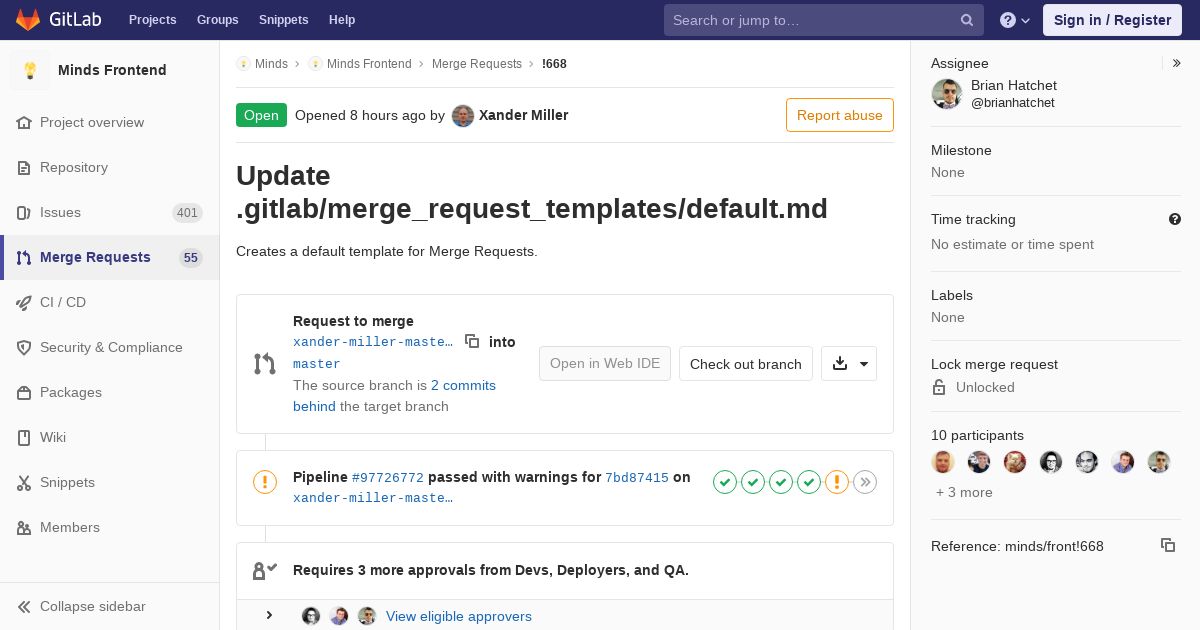The width and height of the screenshot is (1200, 630).
Task: Click the warning pipeline stage icon
Action: click(x=837, y=483)
